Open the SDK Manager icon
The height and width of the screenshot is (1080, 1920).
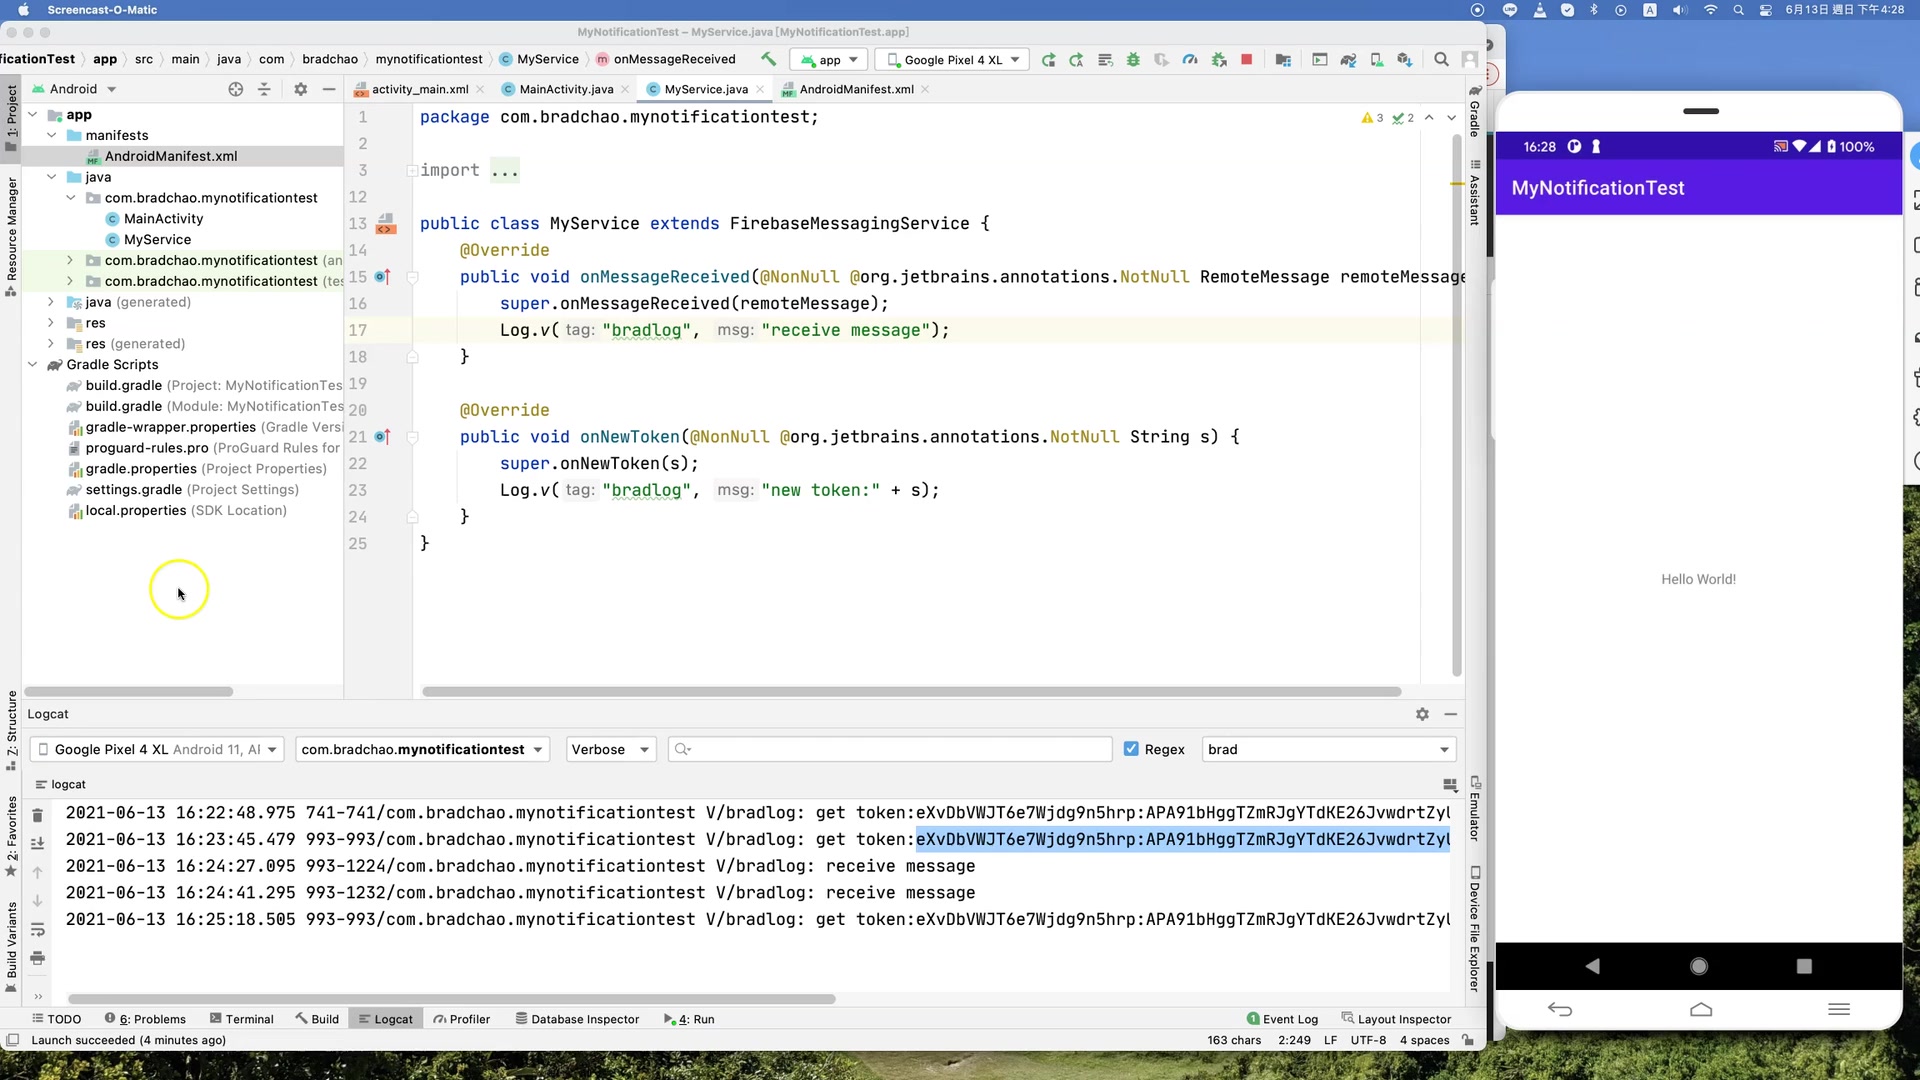(1405, 60)
